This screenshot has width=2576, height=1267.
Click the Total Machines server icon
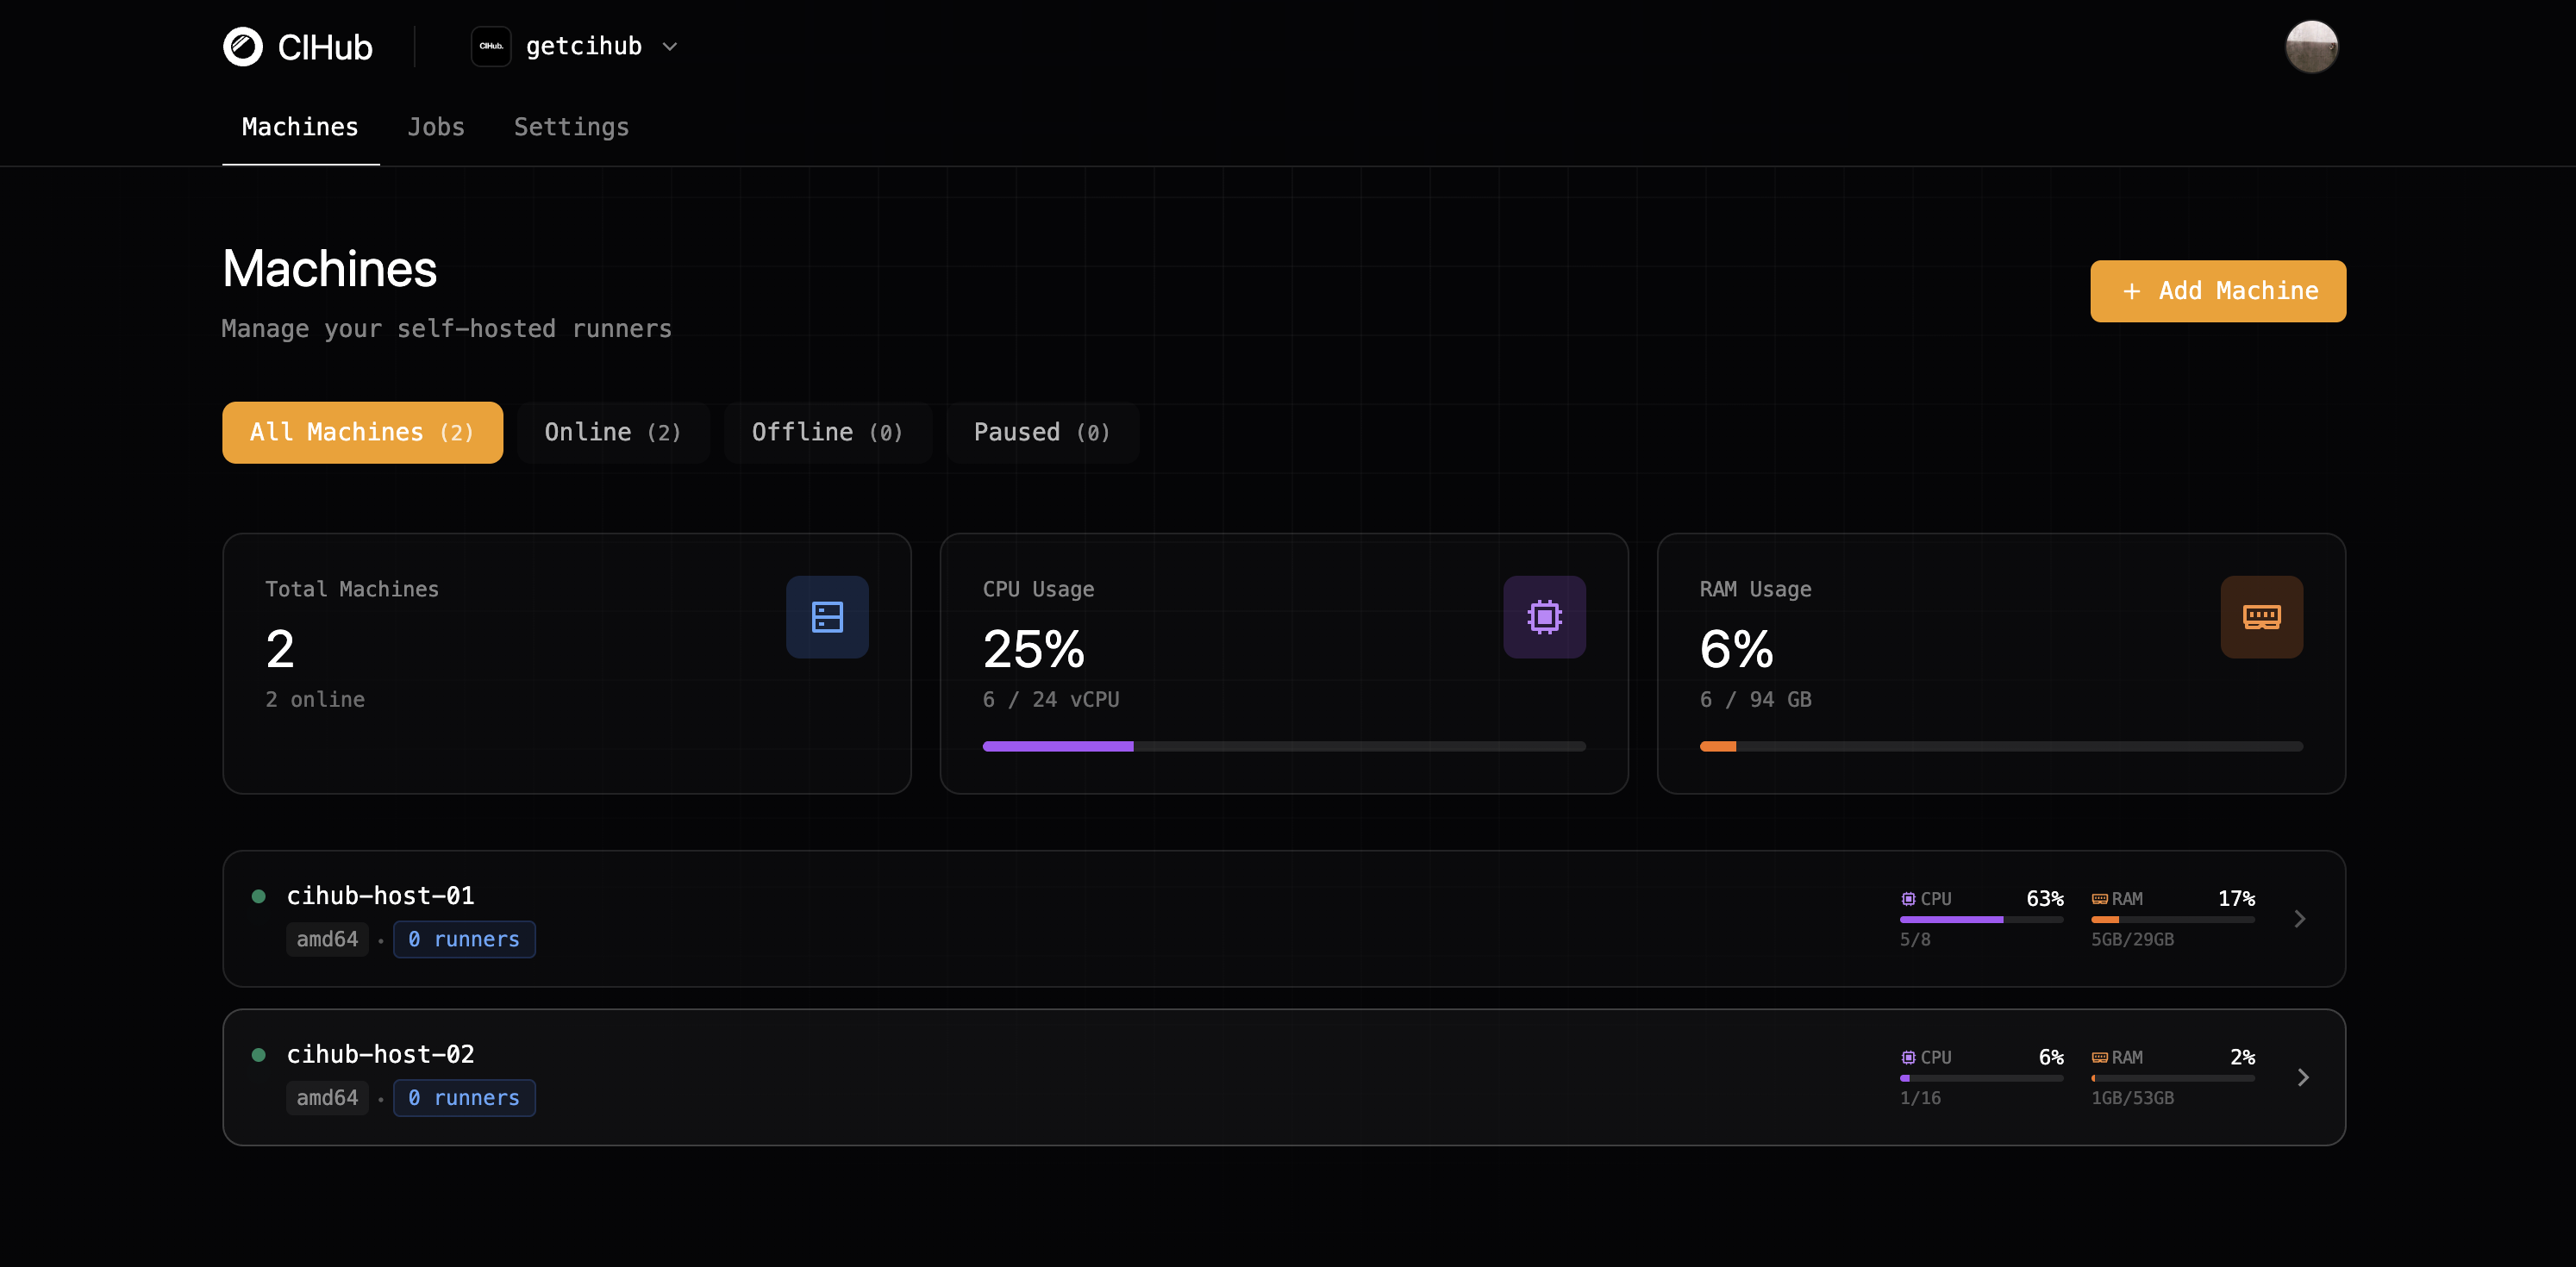pyautogui.click(x=827, y=617)
